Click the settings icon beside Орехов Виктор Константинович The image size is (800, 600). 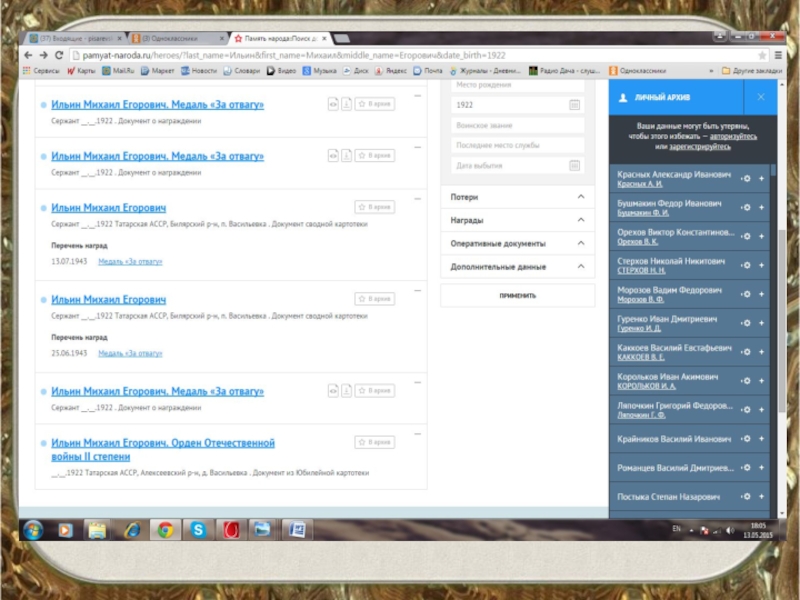click(x=746, y=236)
